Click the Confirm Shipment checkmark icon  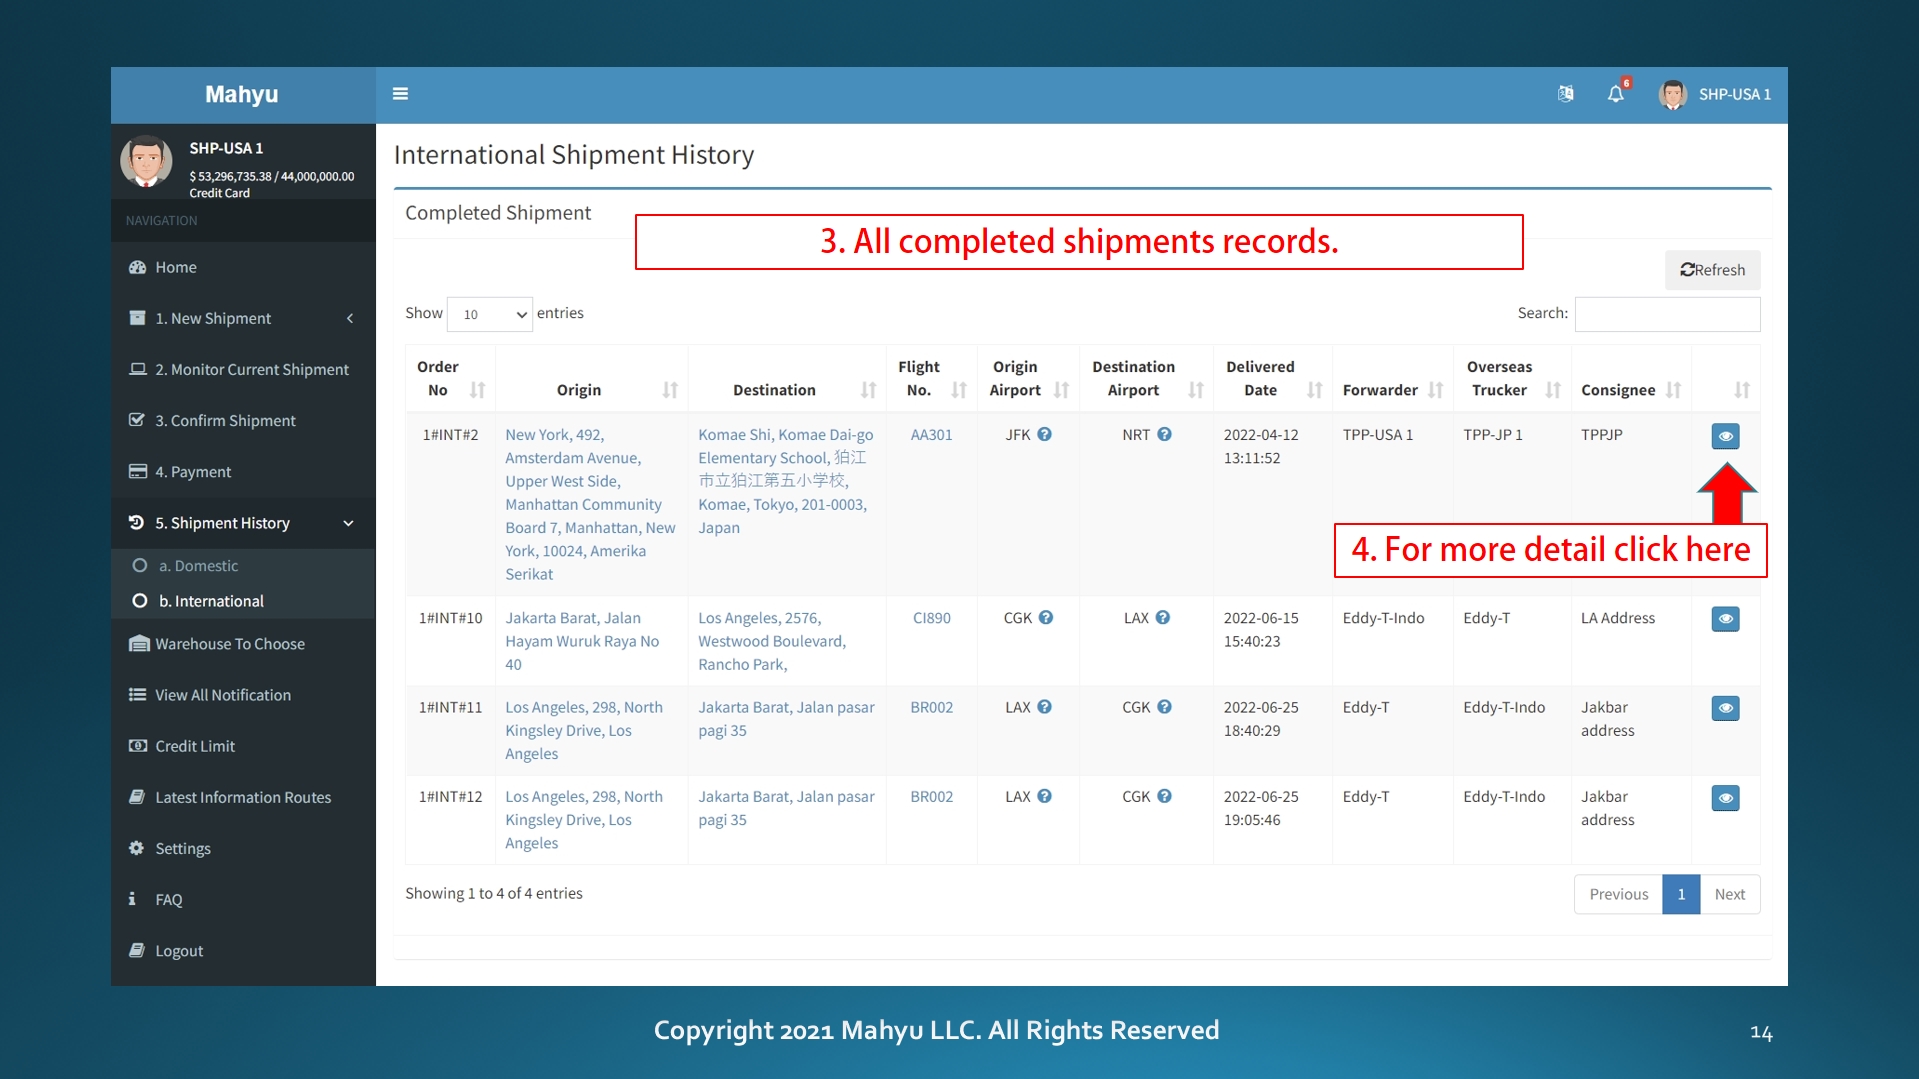coord(138,420)
